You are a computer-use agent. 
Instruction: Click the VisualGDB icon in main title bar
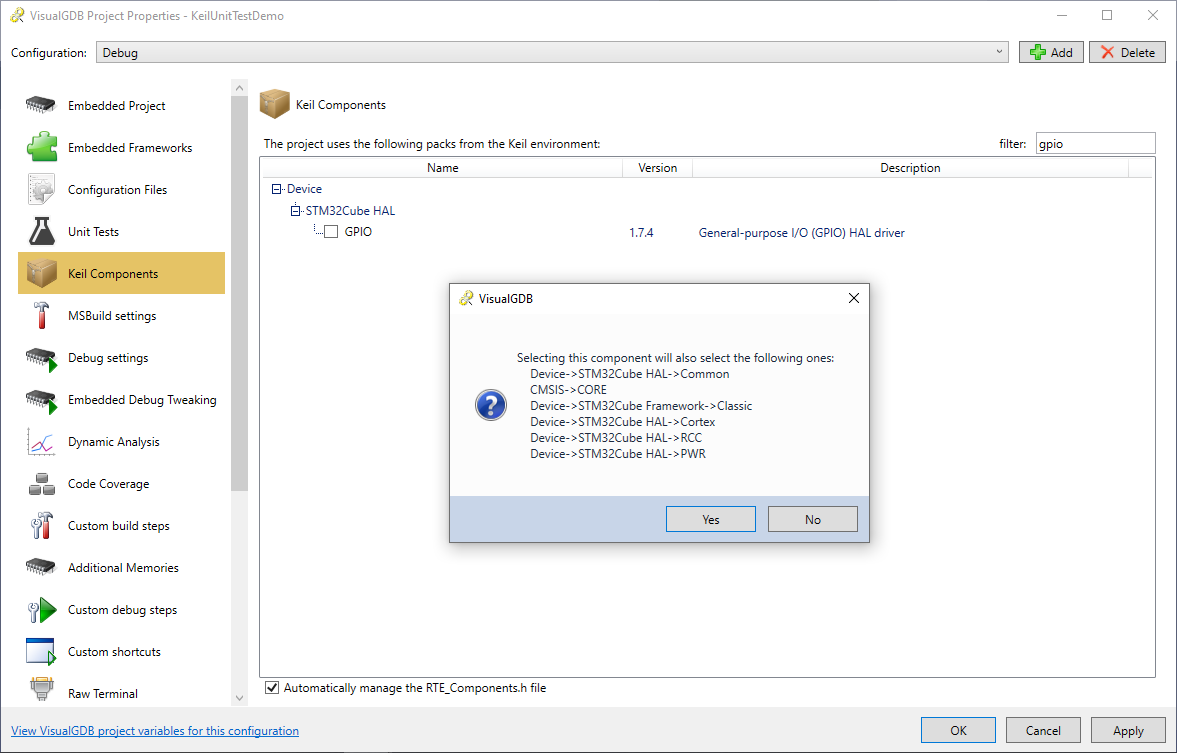pyautogui.click(x=17, y=15)
